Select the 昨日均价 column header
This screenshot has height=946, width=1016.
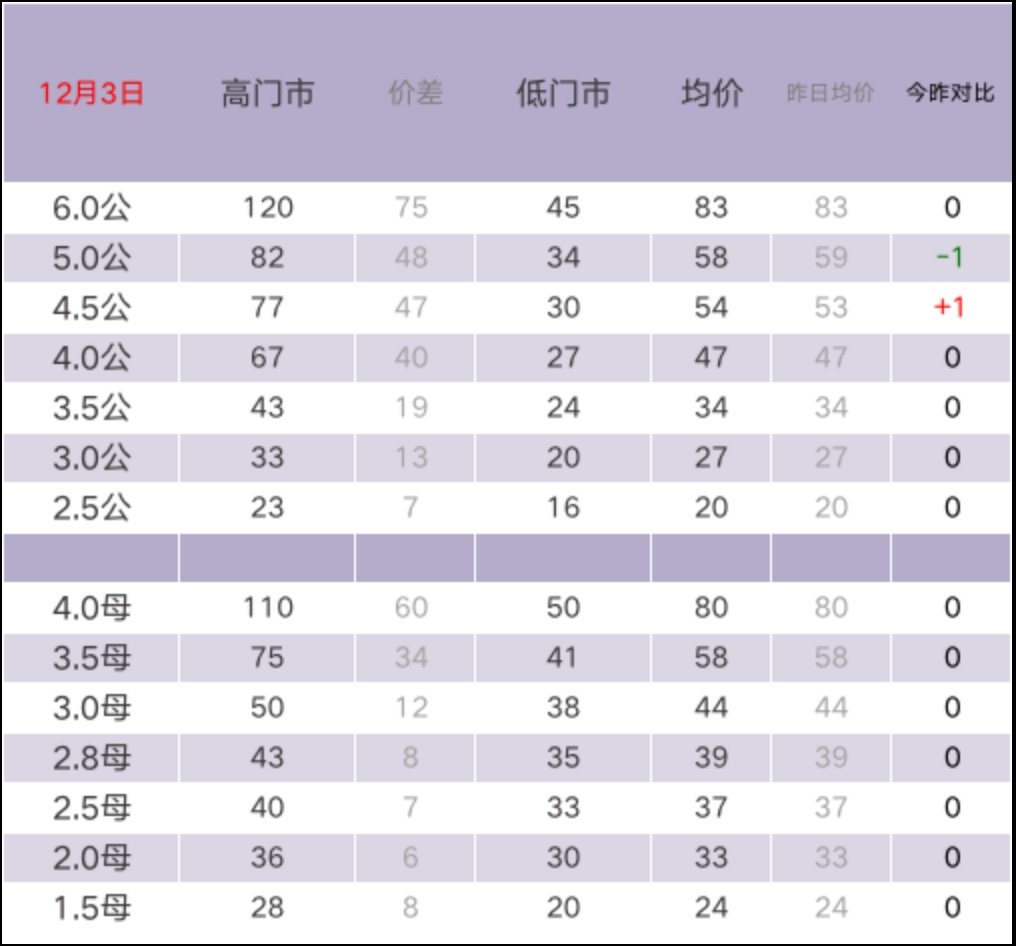point(831,93)
